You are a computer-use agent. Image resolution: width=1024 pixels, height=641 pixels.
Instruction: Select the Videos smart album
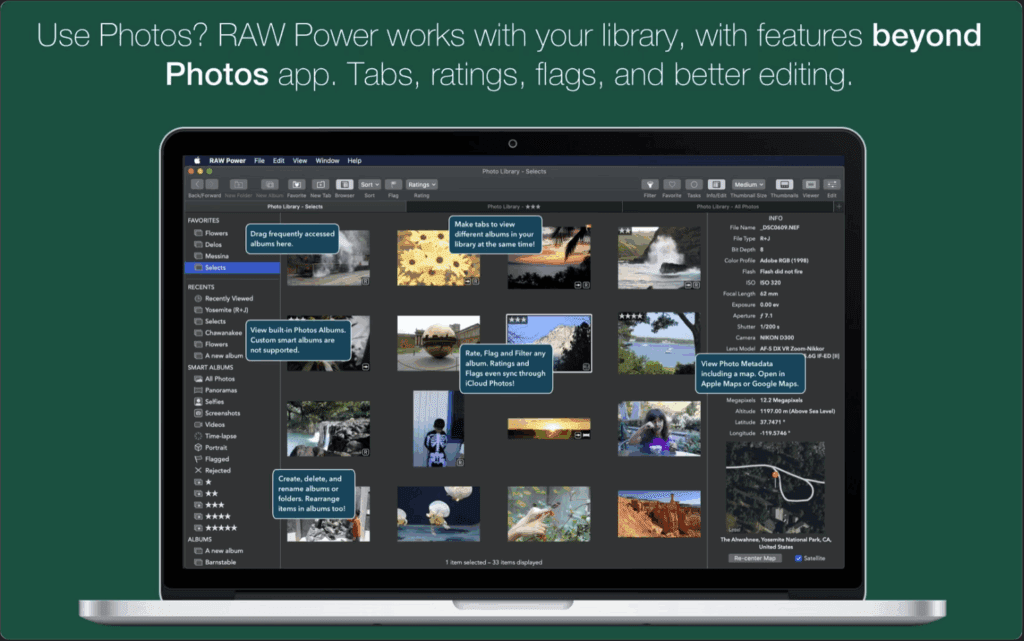pyautogui.click(x=210, y=424)
